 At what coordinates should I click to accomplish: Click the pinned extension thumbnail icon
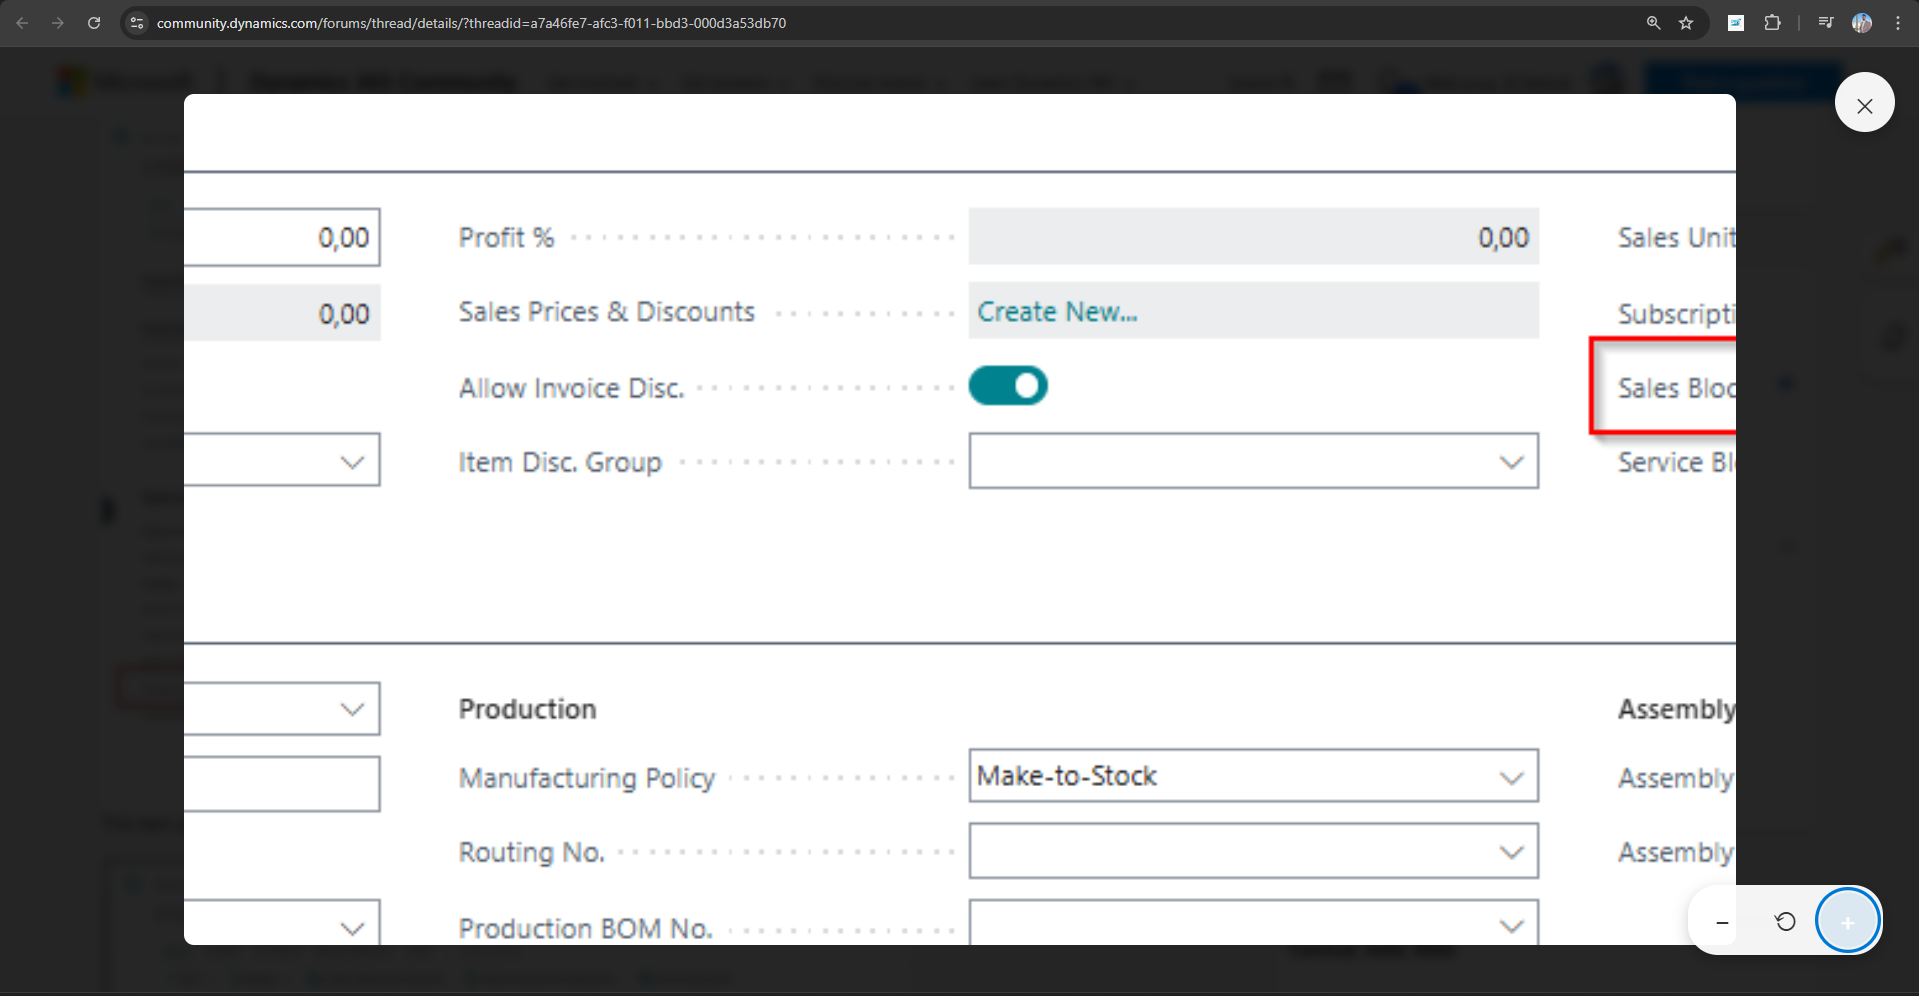1736,22
